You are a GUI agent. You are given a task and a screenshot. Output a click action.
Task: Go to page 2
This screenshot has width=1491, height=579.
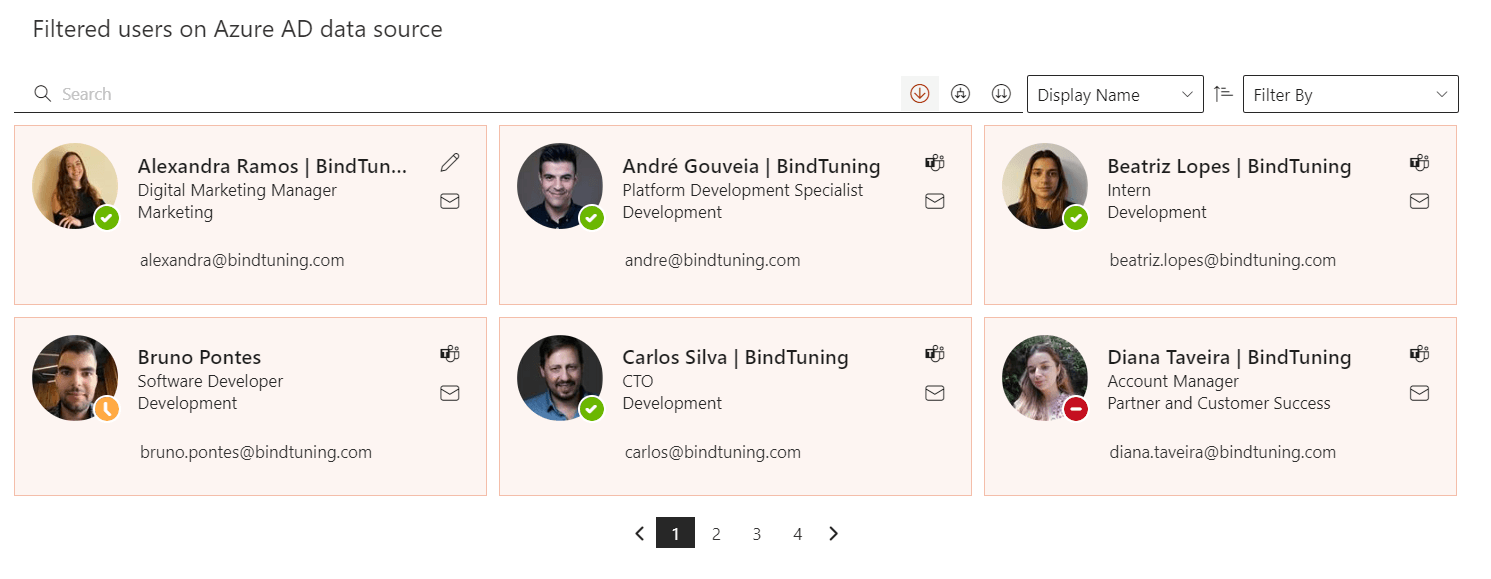point(716,533)
